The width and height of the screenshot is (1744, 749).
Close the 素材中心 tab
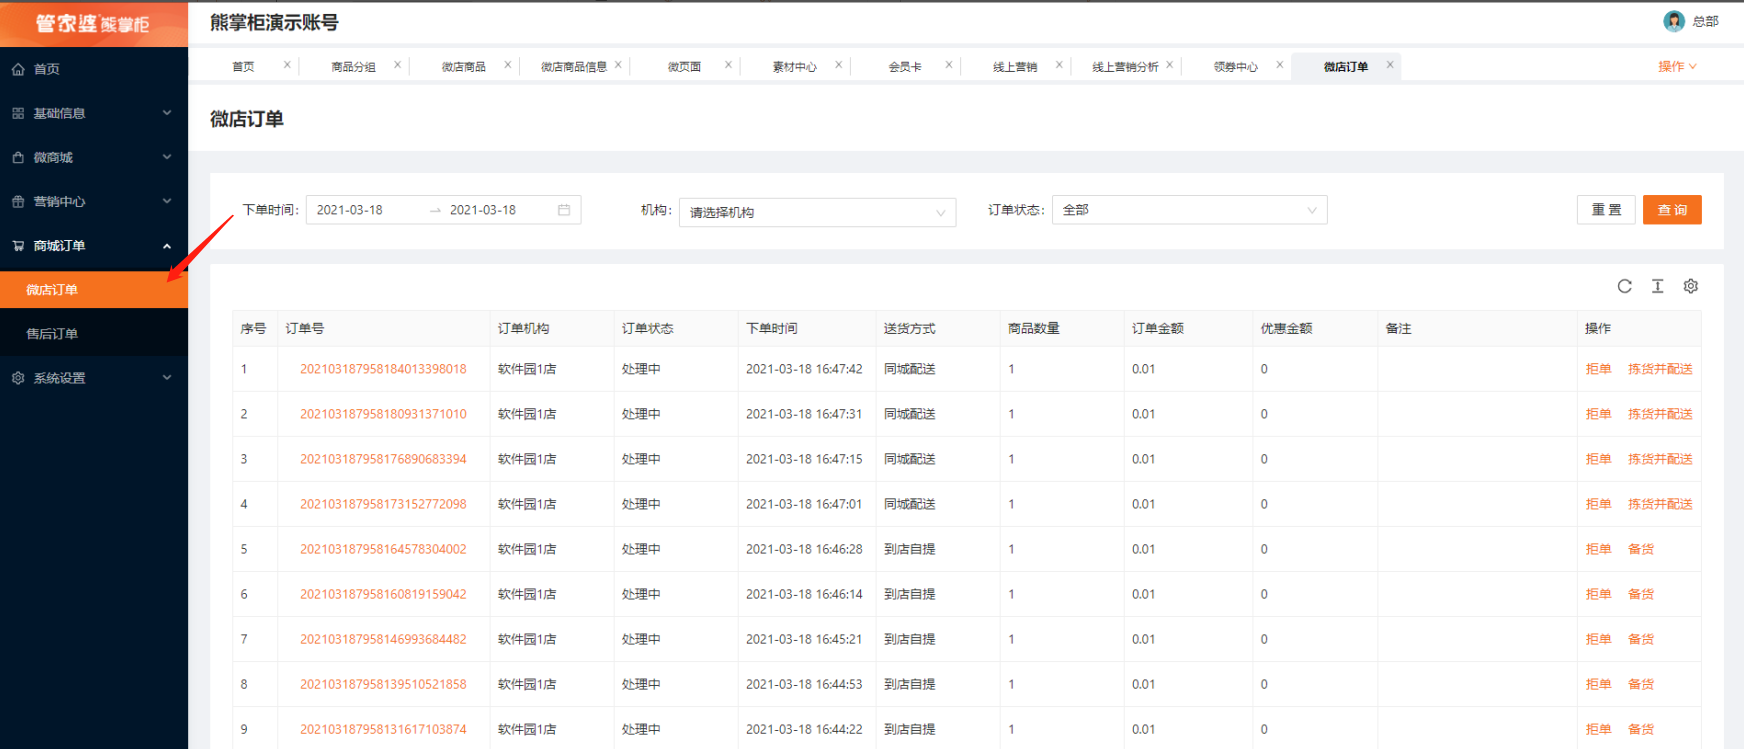[838, 65]
